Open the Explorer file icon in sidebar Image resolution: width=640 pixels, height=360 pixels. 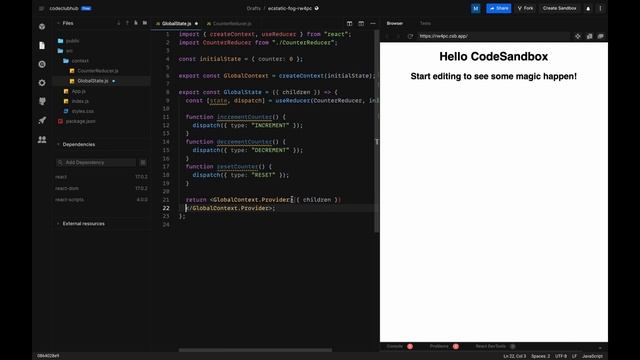(x=42, y=45)
